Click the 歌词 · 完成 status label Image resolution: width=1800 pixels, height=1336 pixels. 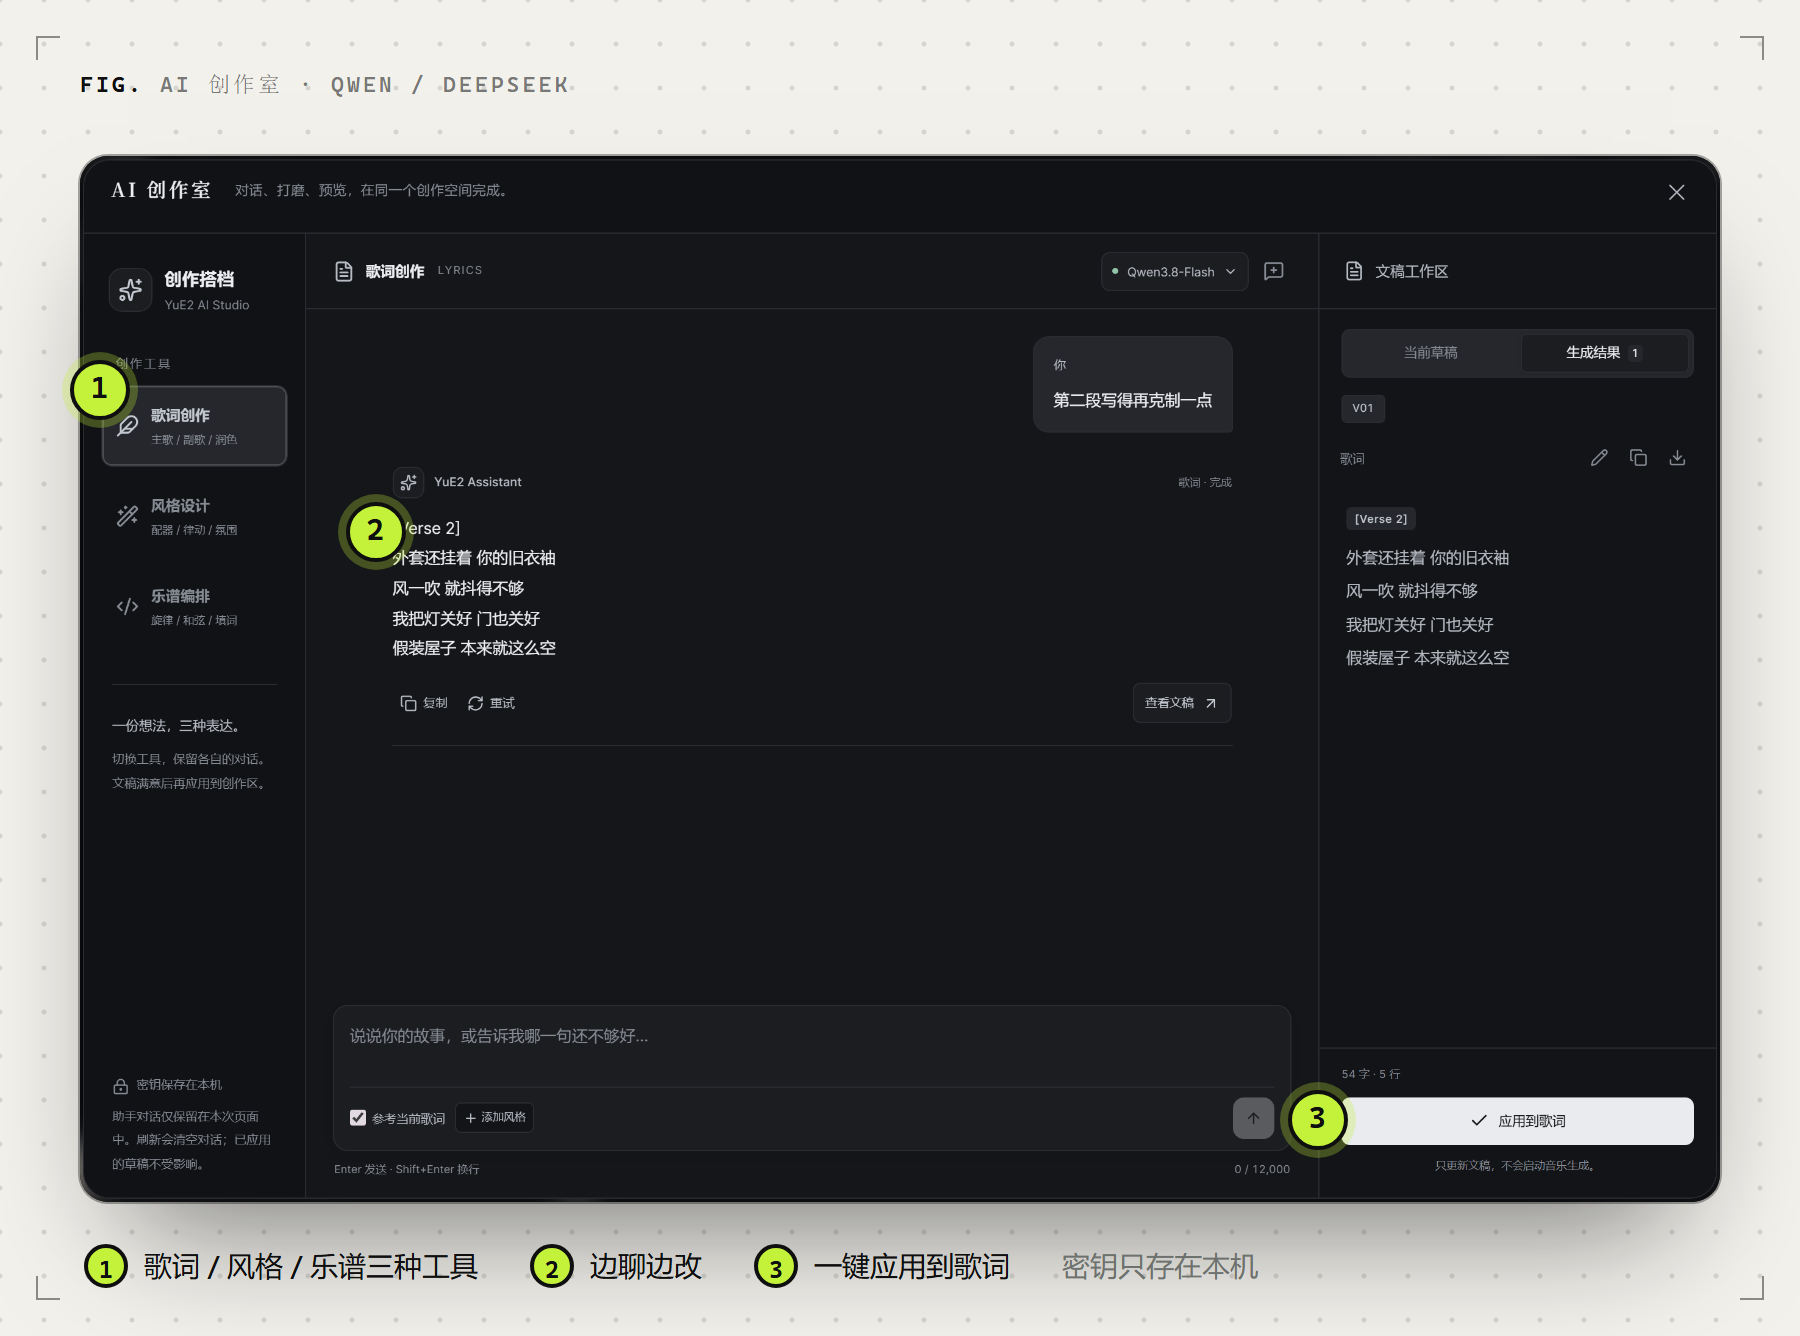click(x=1204, y=482)
